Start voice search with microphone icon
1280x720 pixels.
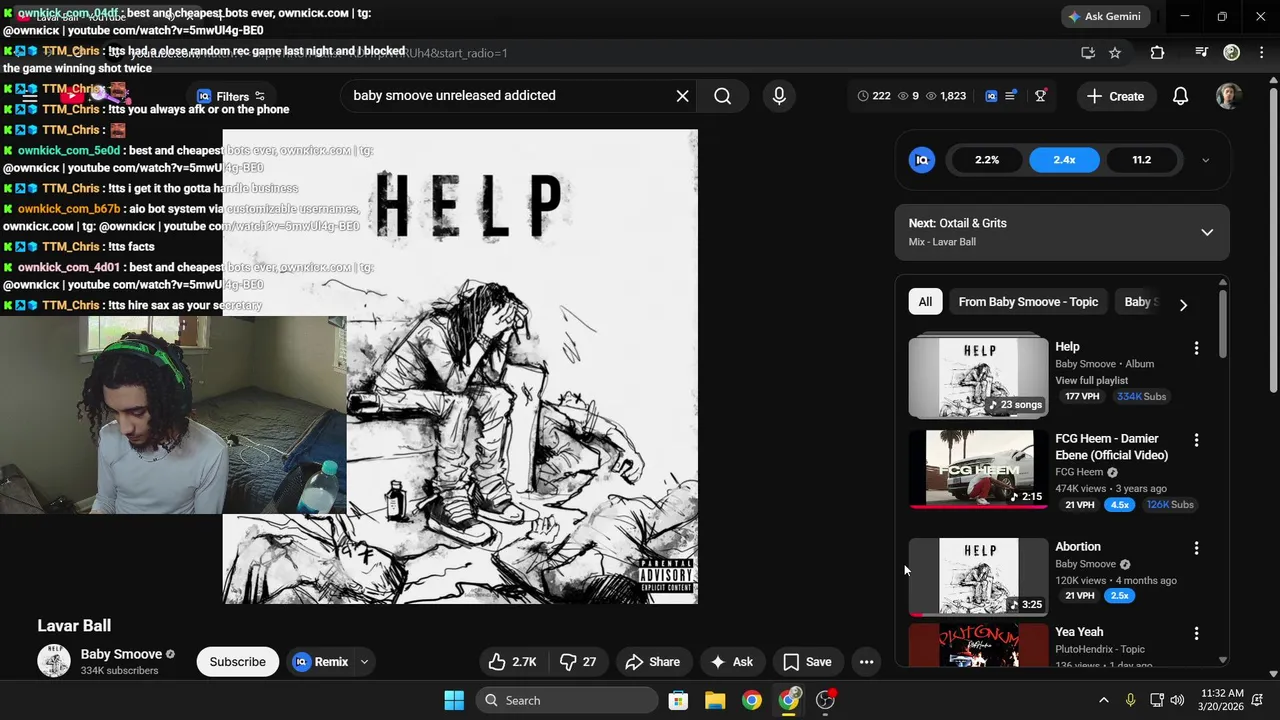pyautogui.click(x=779, y=96)
